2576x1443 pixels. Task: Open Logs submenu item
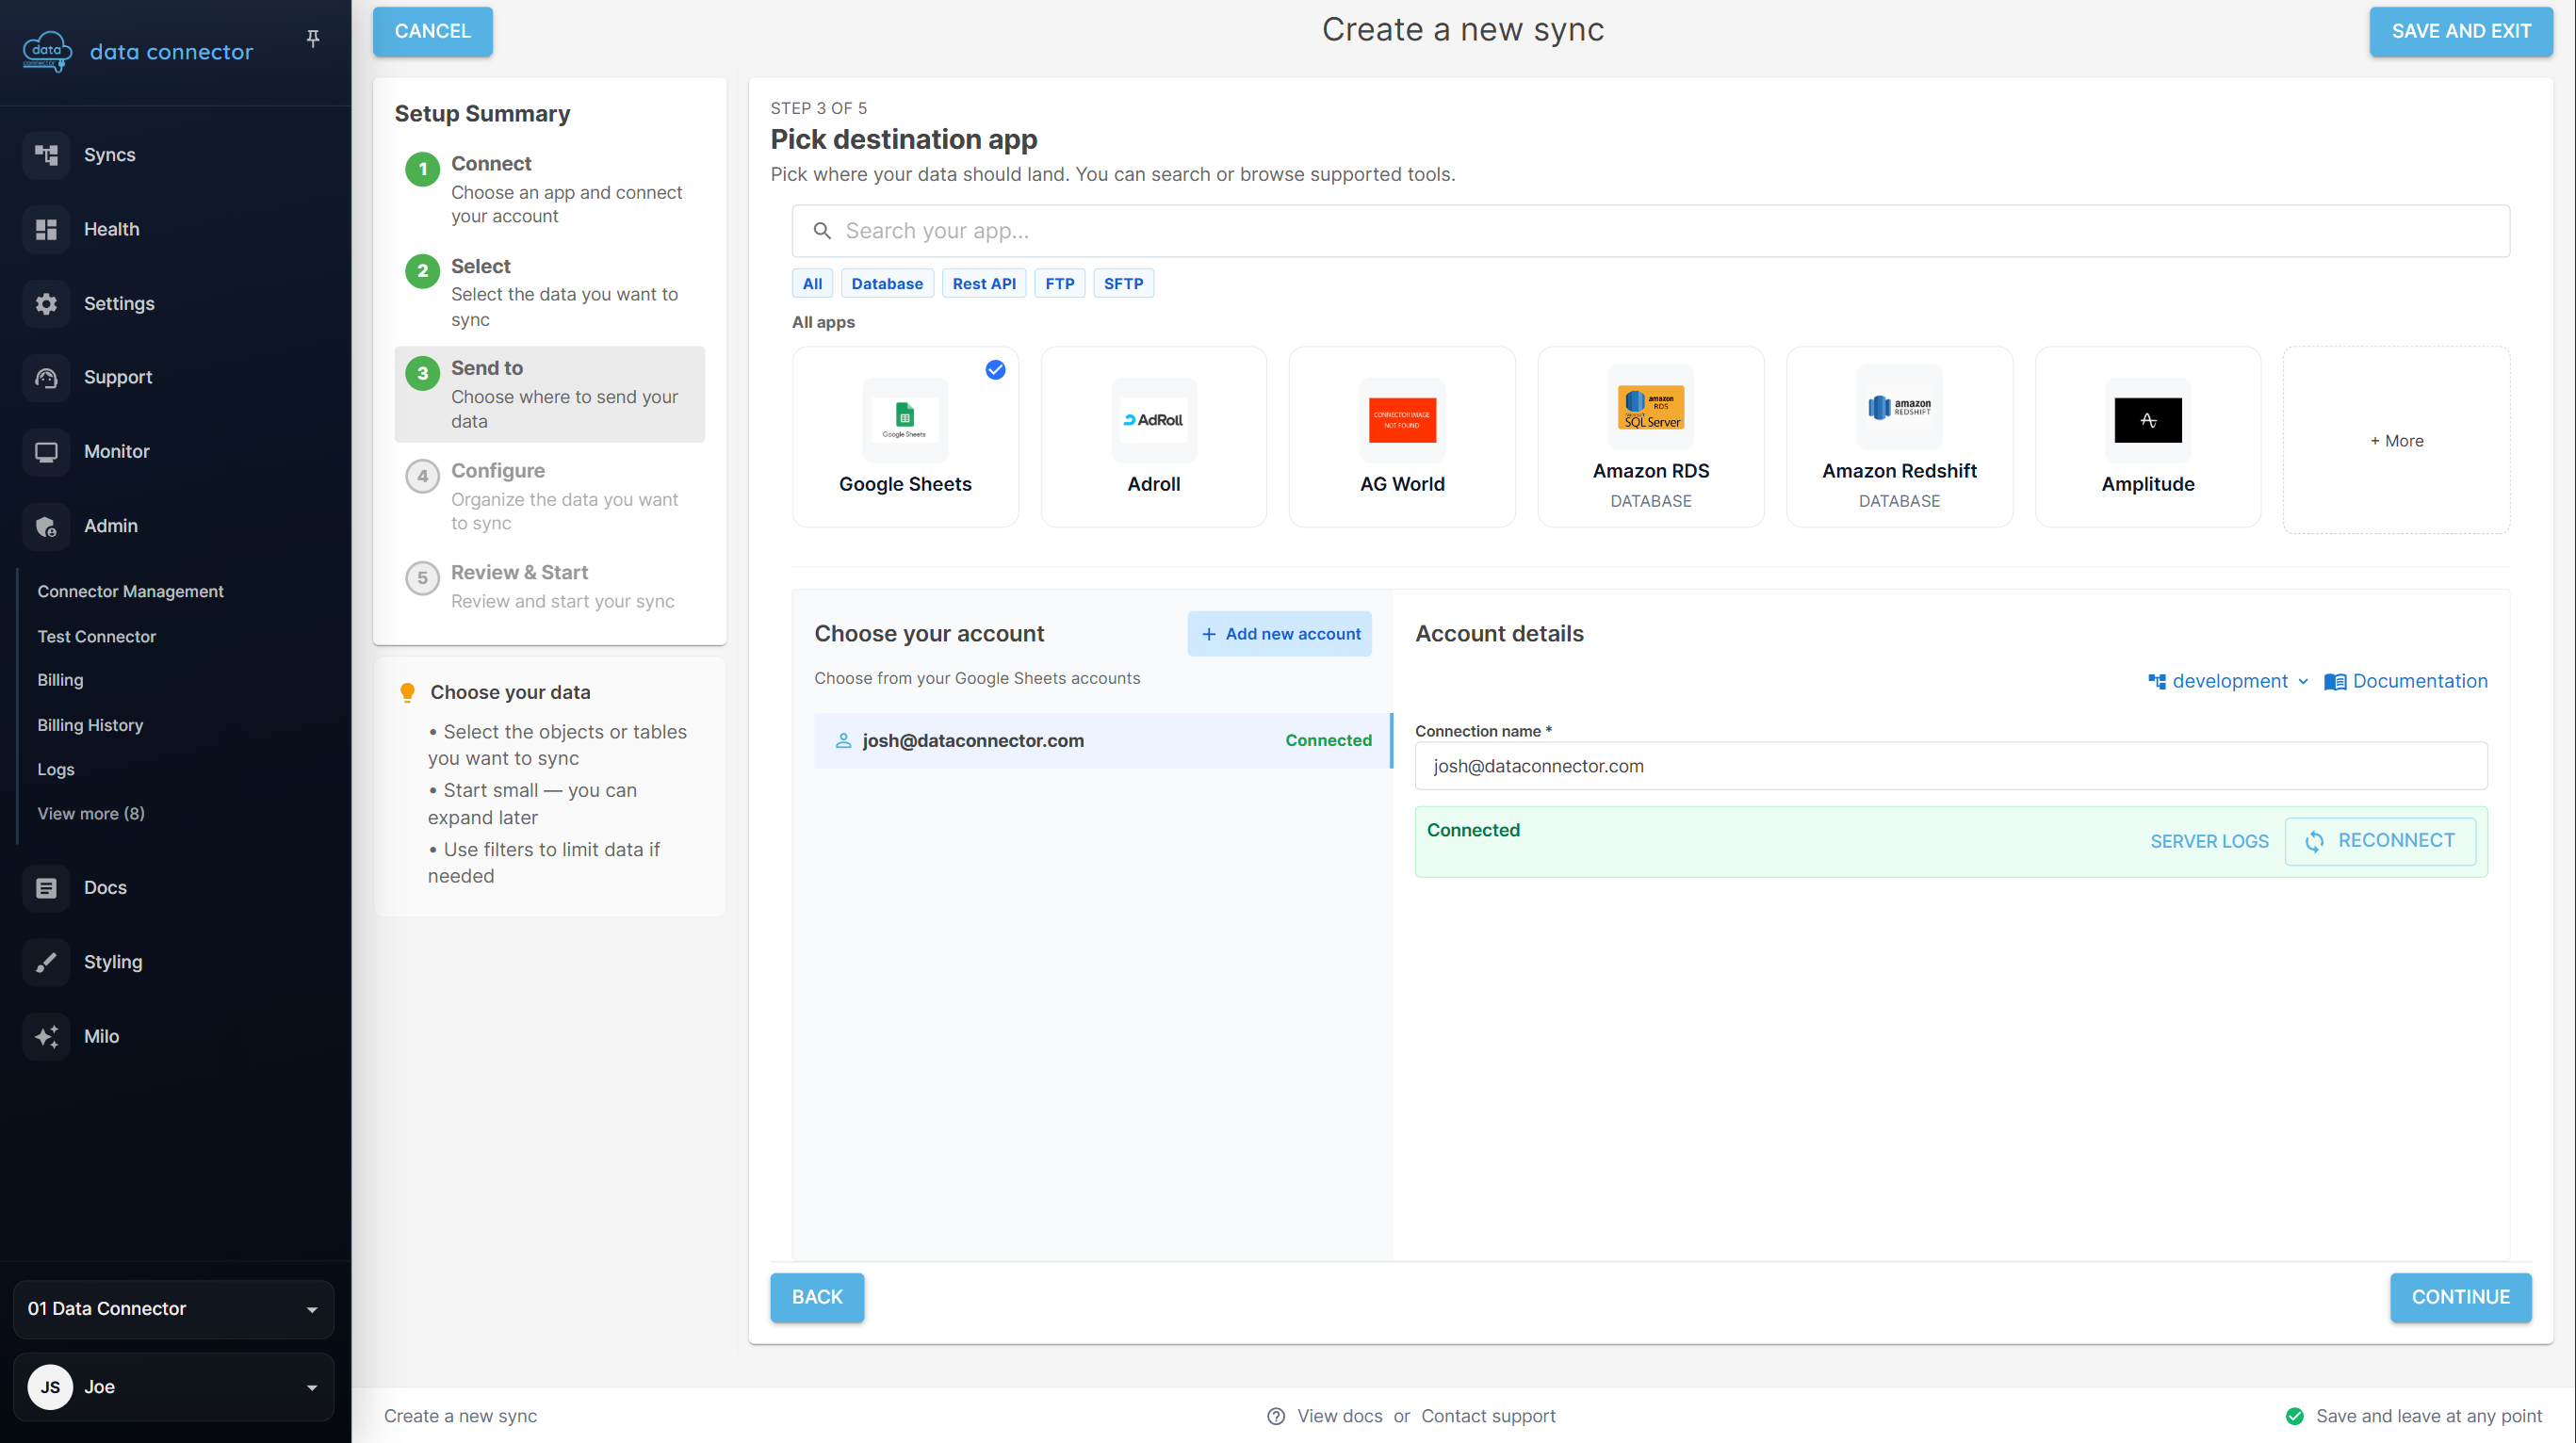pyautogui.click(x=56, y=769)
